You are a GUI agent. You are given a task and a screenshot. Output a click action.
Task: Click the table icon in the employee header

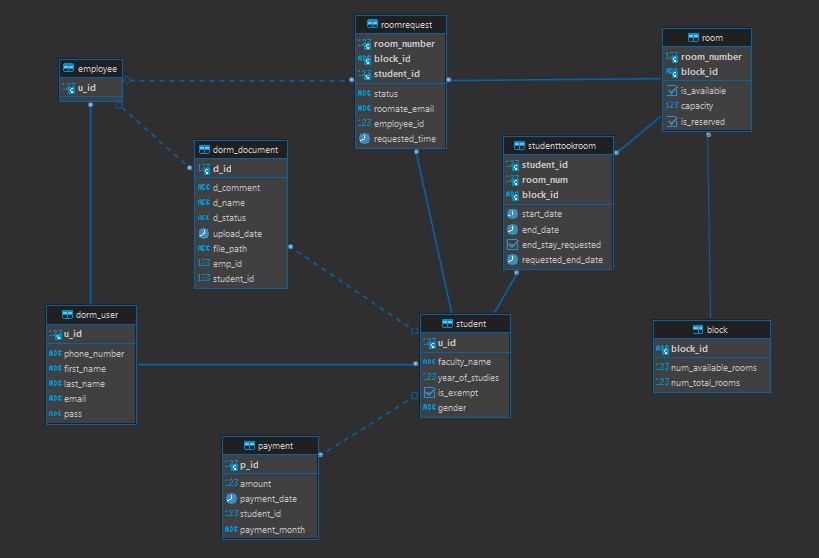[x=69, y=68]
